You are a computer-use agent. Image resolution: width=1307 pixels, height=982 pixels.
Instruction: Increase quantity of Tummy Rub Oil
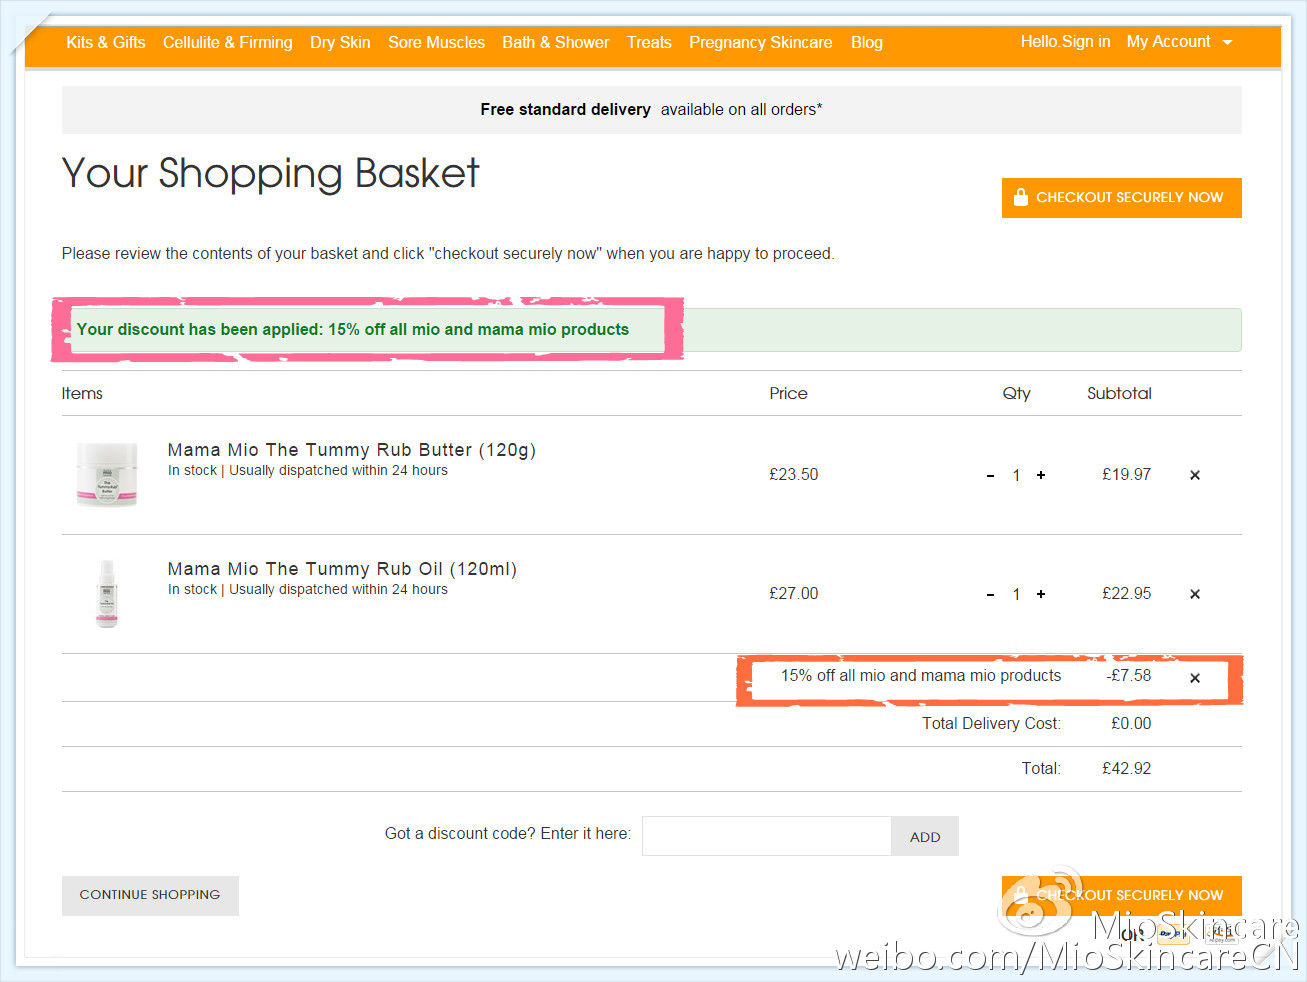click(1041, 594)
